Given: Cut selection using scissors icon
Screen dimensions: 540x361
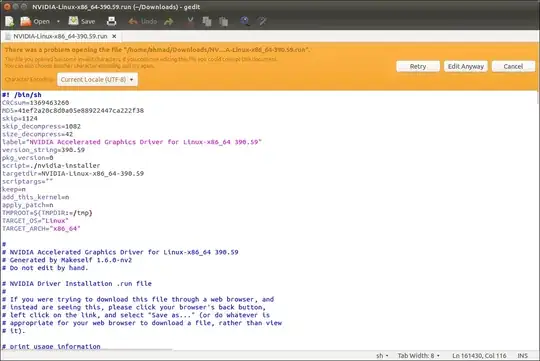Looking at the screenshot, I should click(x=190, y=21).
